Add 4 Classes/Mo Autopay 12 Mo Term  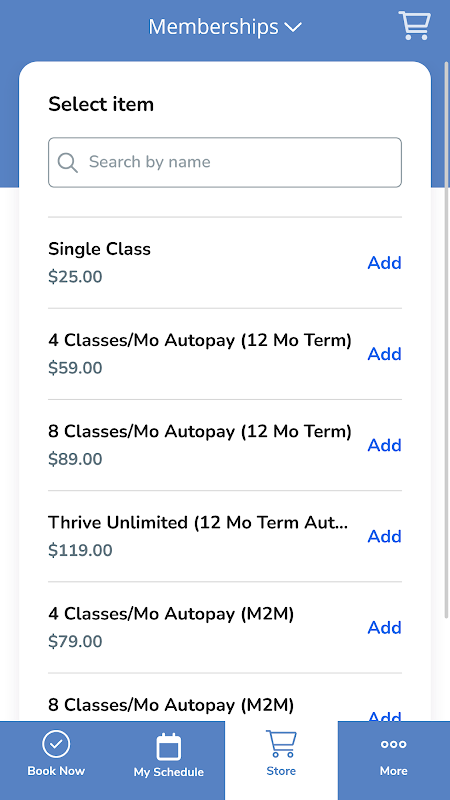tap(385, 354)
